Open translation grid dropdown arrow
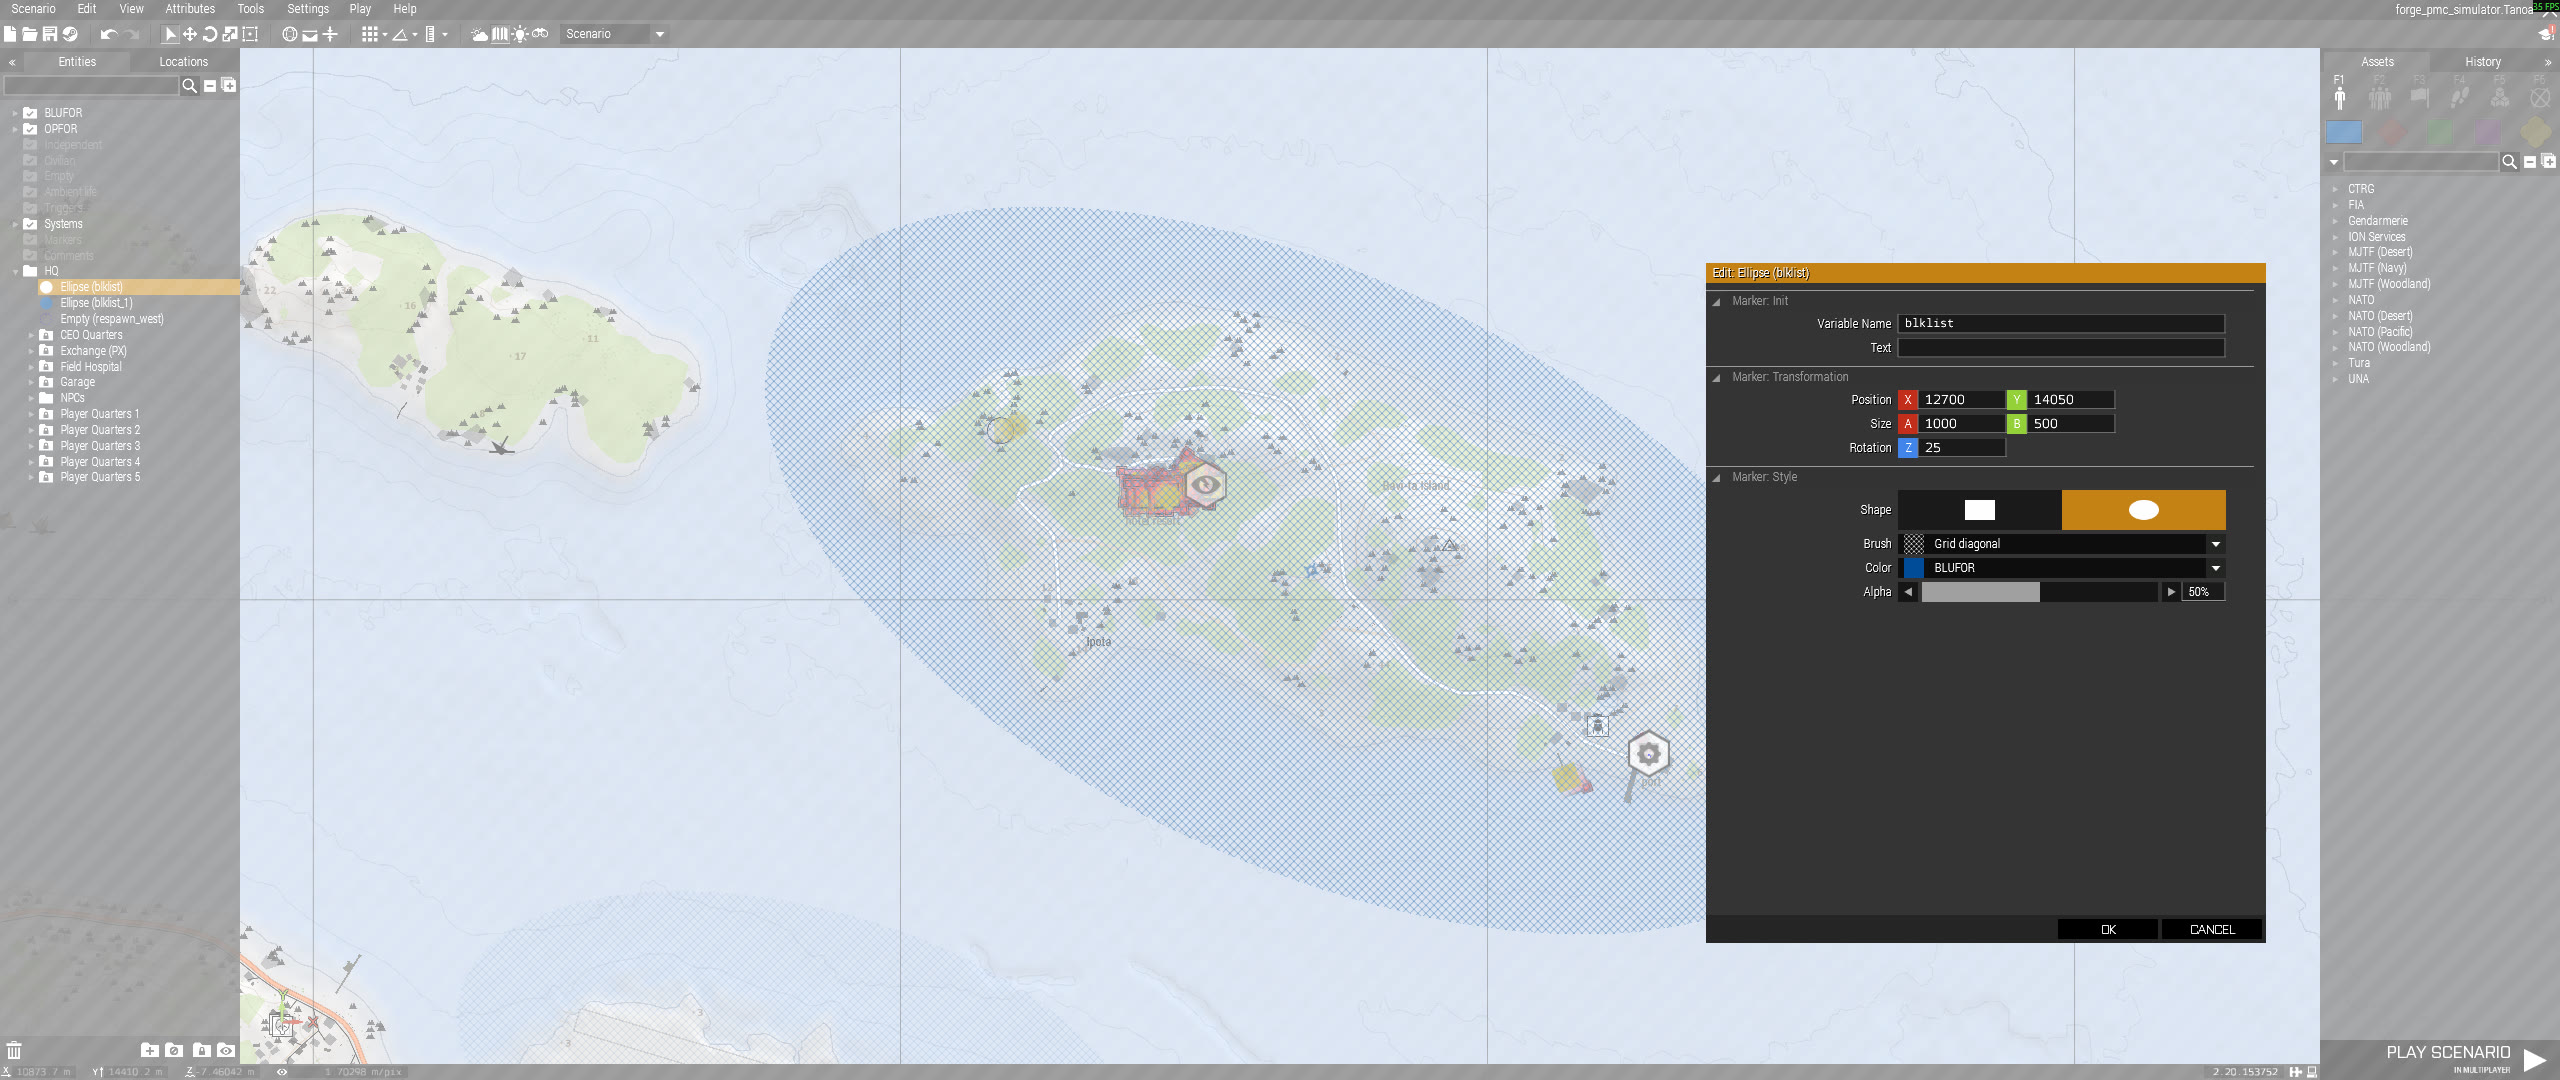This screenshot has height=1080, width=2560. pos(384,34)
